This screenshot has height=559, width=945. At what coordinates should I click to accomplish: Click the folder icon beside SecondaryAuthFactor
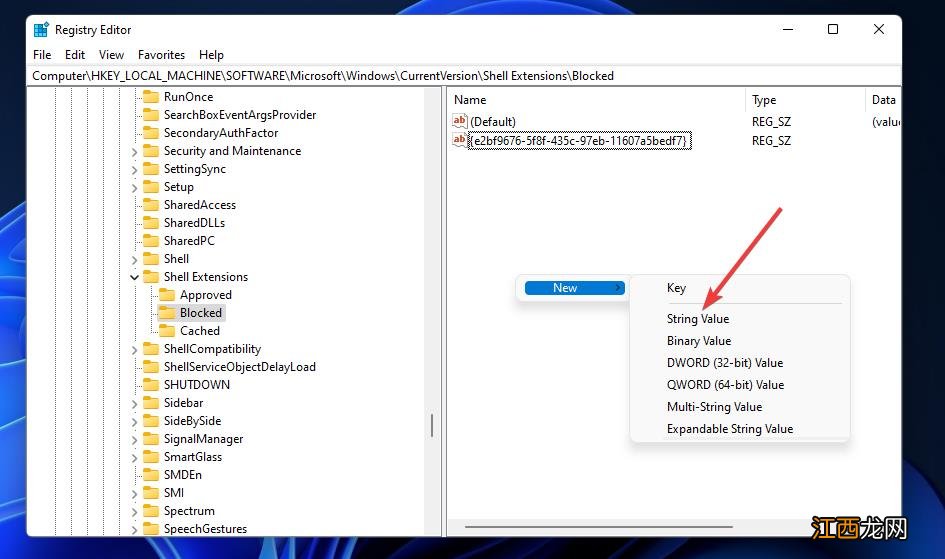click(x=151, y=133)
